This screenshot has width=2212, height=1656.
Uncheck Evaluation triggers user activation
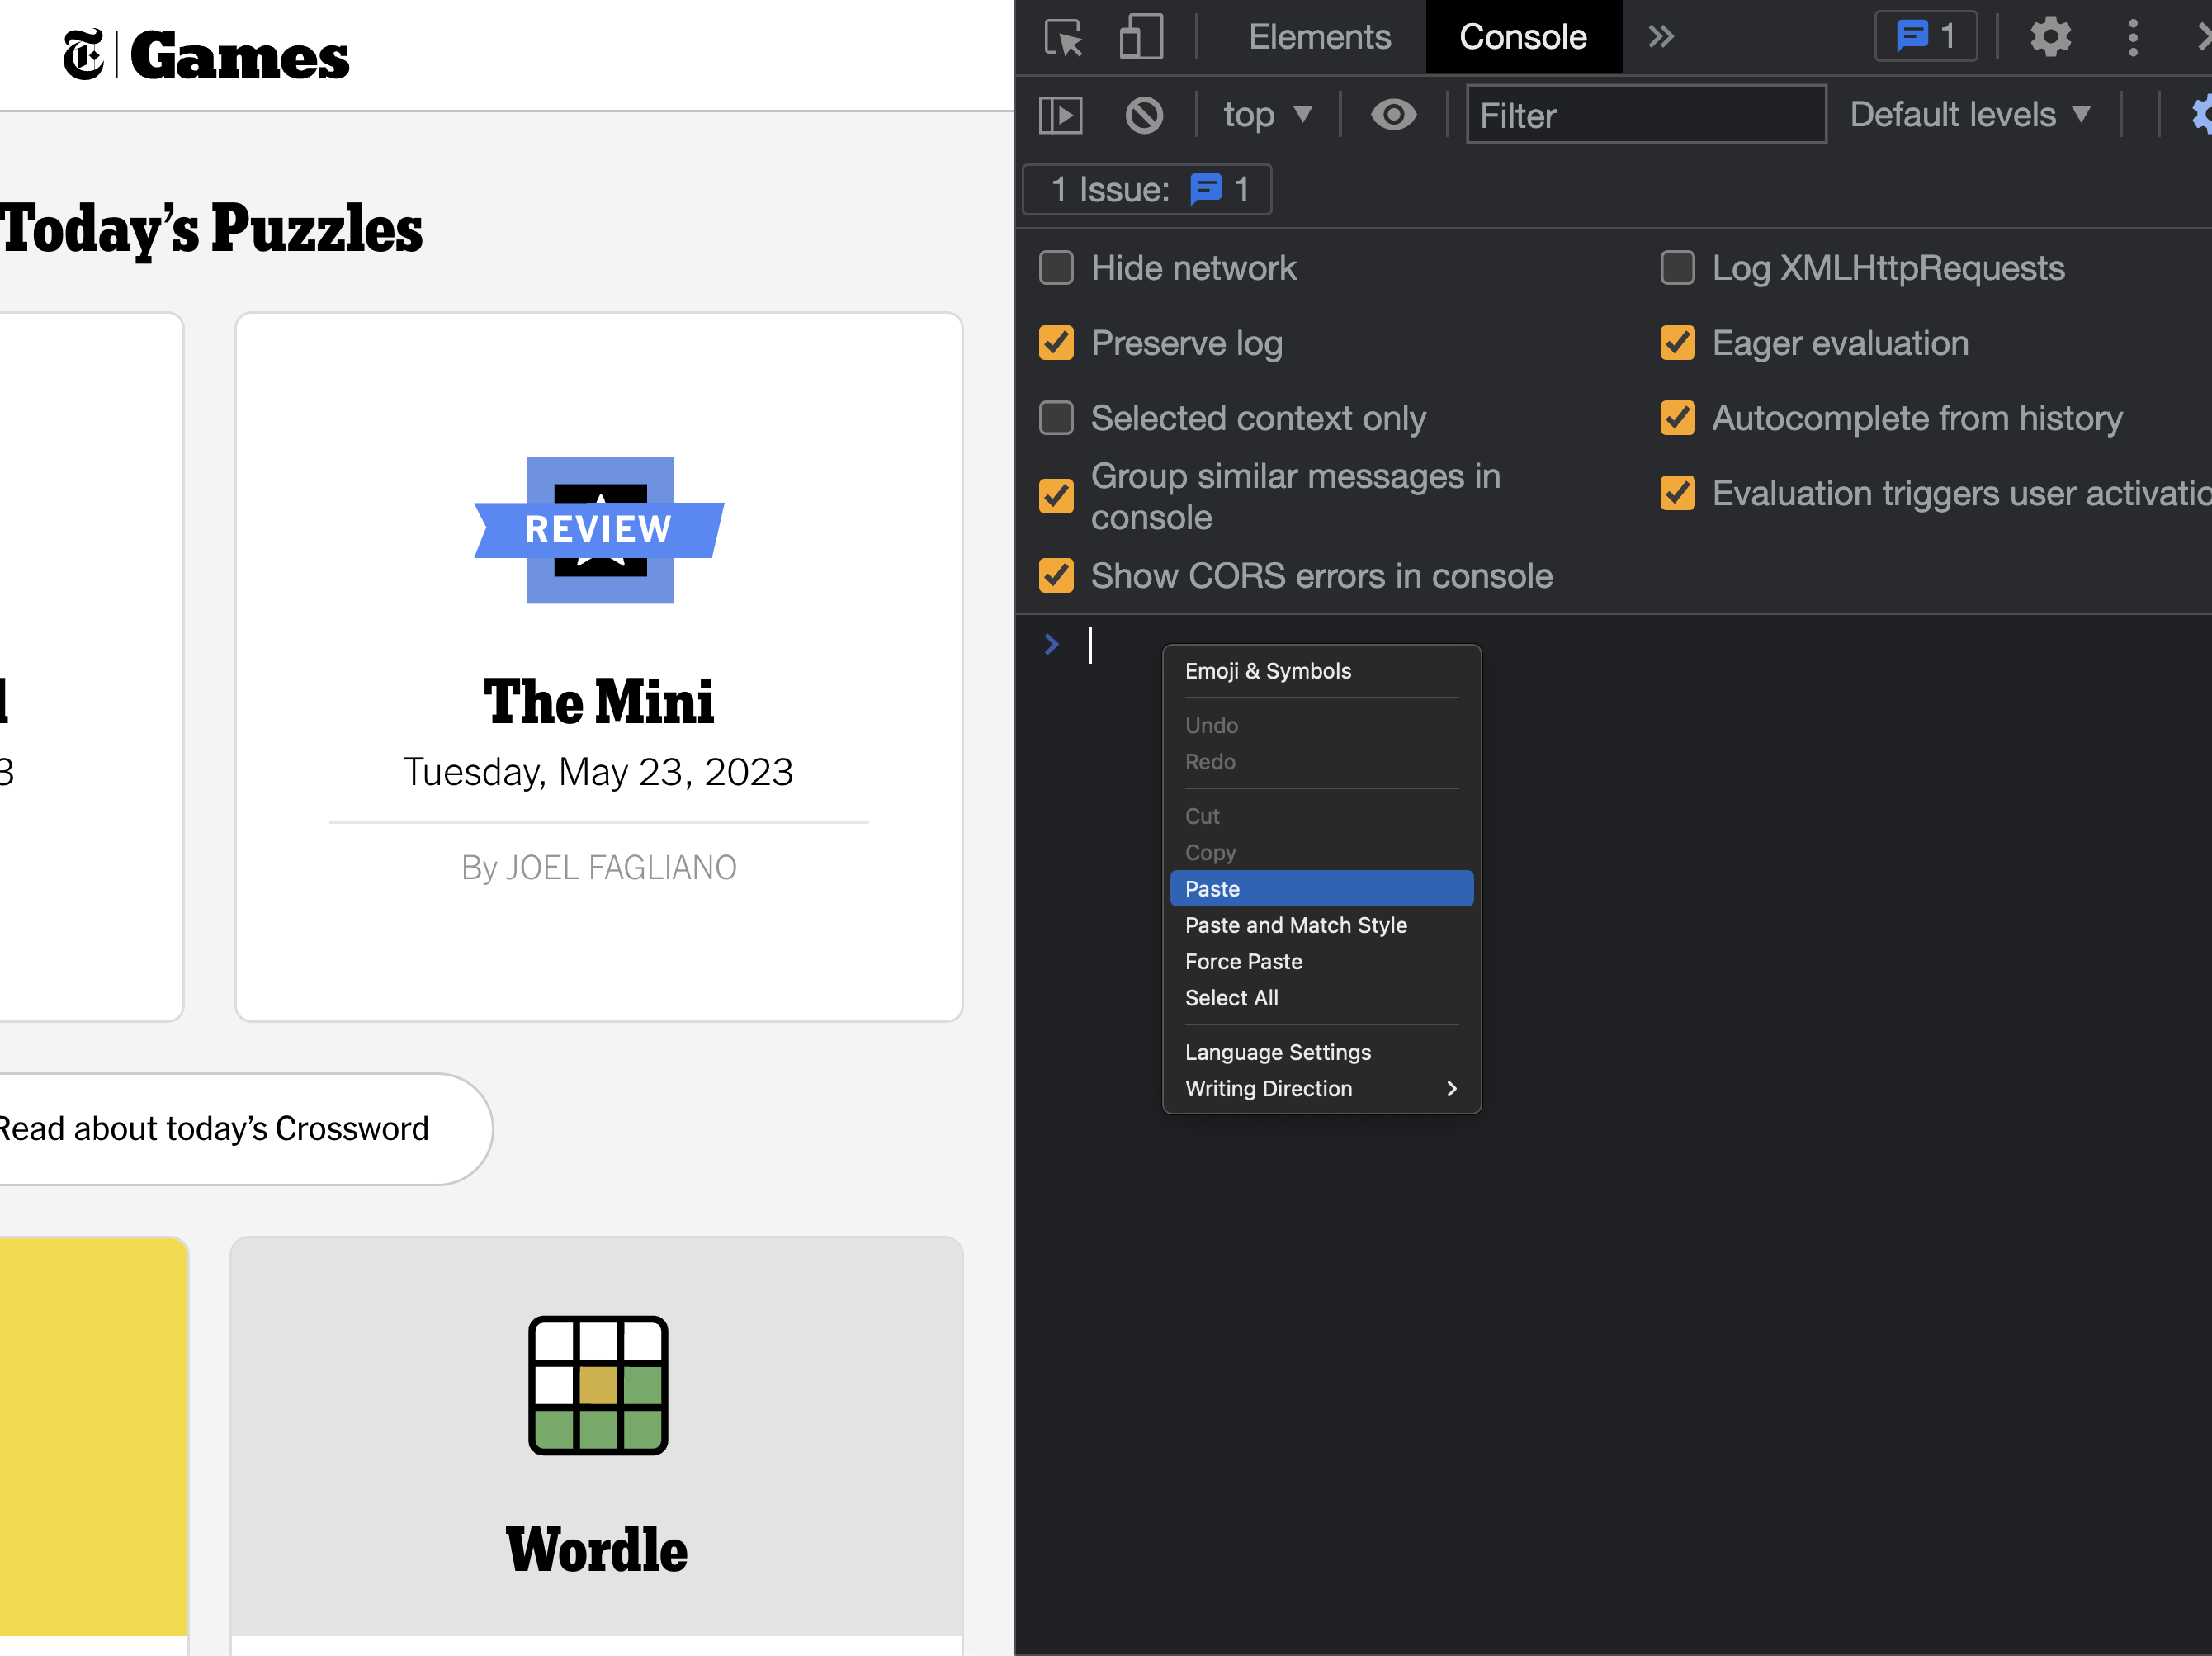(x=1677, y=493)
